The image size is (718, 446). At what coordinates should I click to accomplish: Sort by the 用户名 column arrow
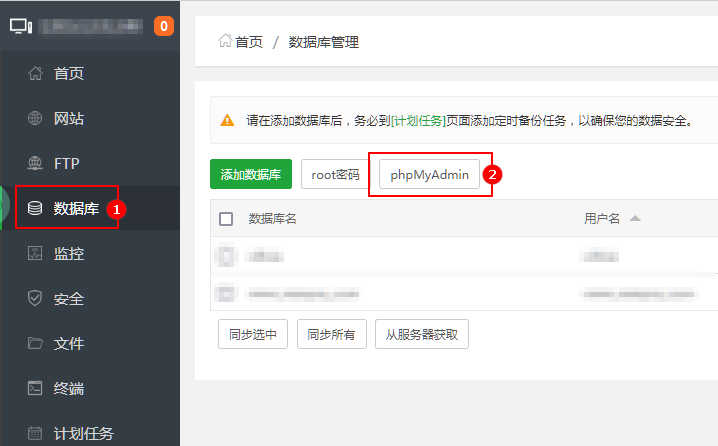[x=635, y=218]
